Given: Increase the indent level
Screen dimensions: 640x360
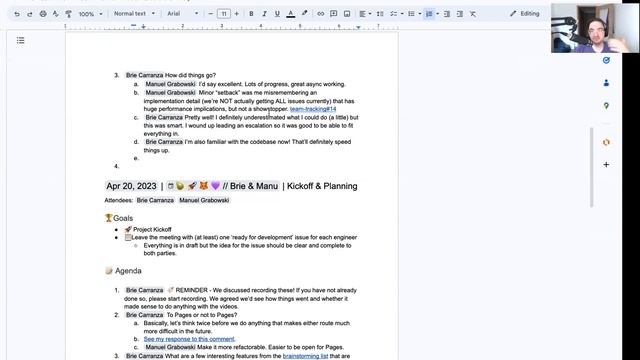Looking at the screenshot, I should pos(460,14).
